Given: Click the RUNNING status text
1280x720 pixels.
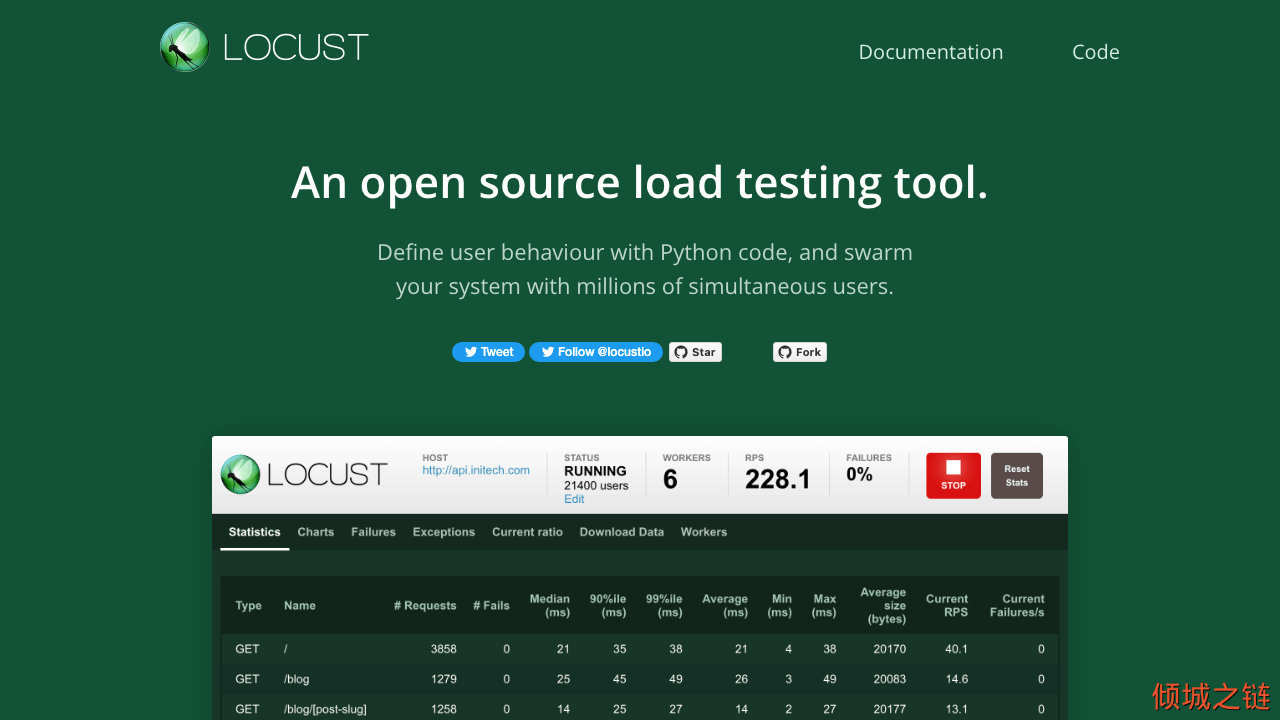Looking at the screenshot, I should coord(595,470).
